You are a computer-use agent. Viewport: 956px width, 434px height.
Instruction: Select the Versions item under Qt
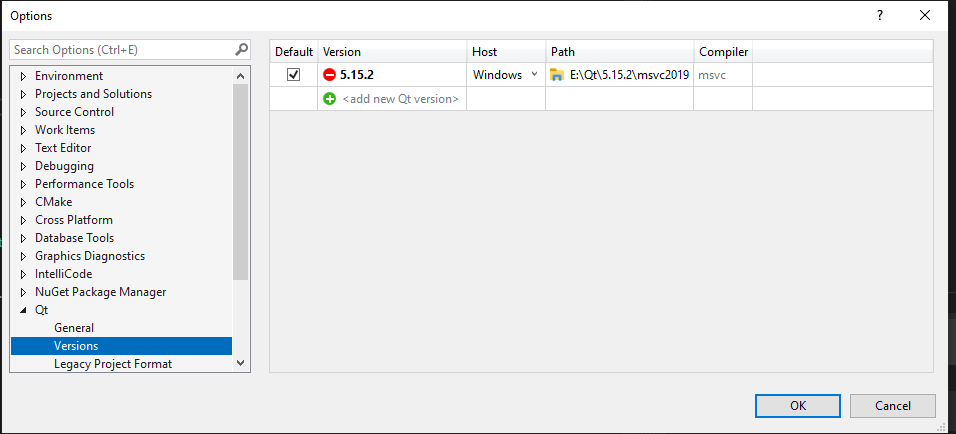pos(121,346)
